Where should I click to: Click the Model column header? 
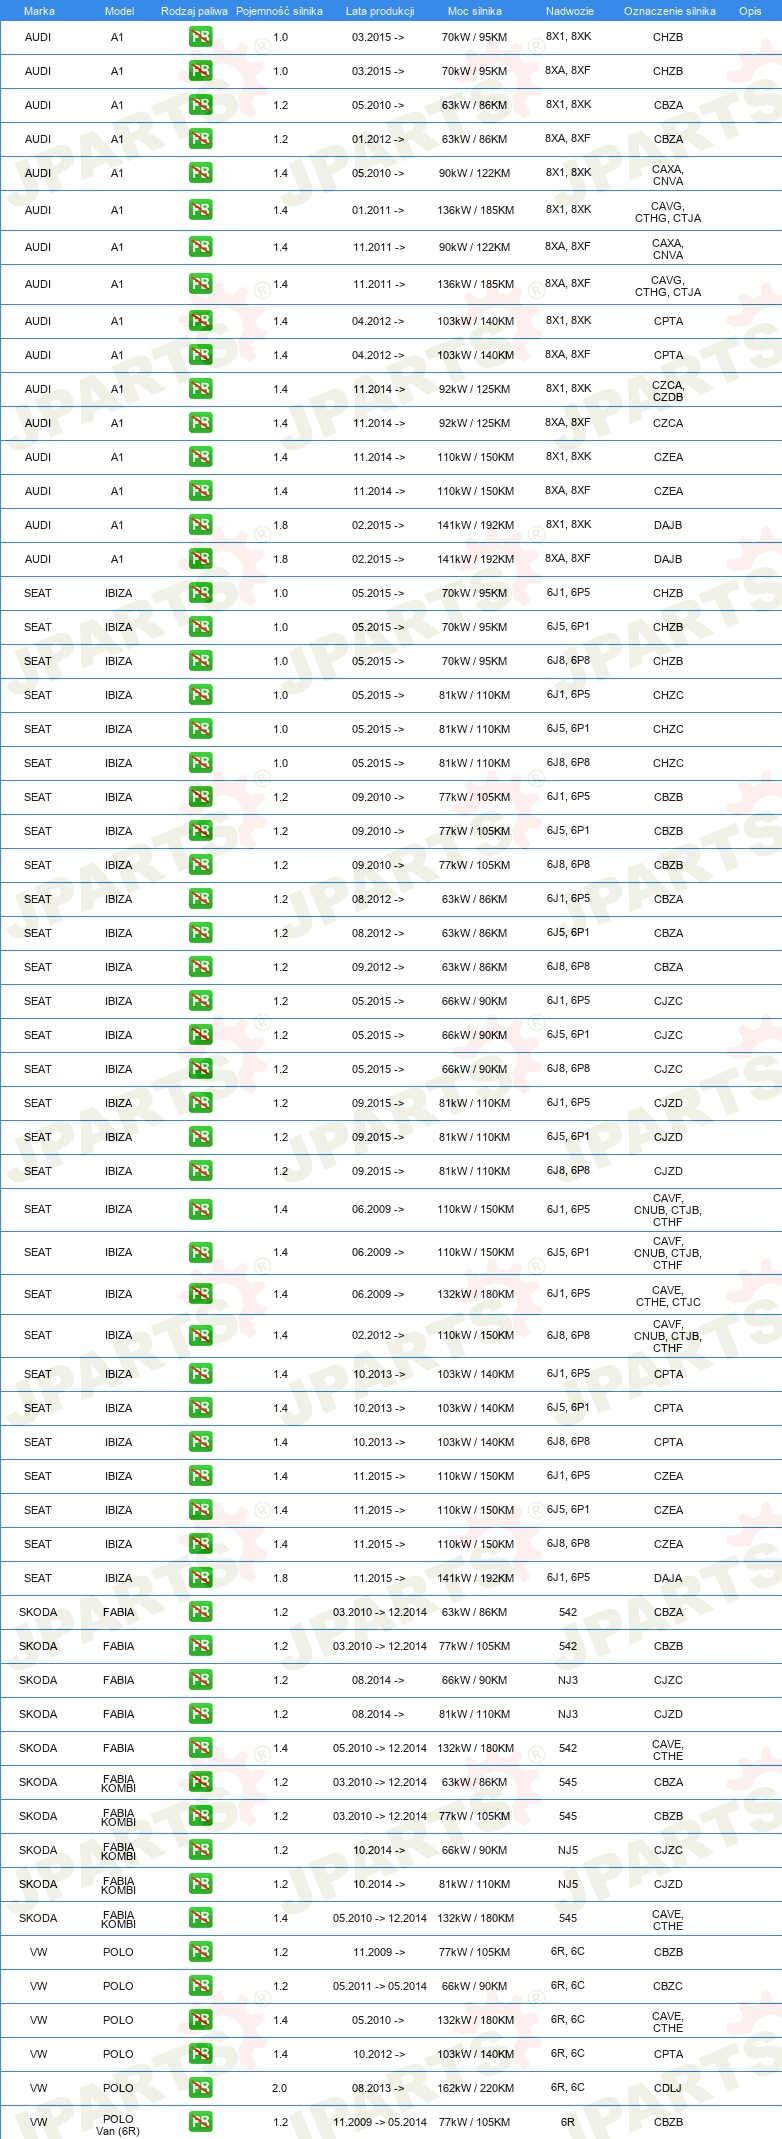119,11
